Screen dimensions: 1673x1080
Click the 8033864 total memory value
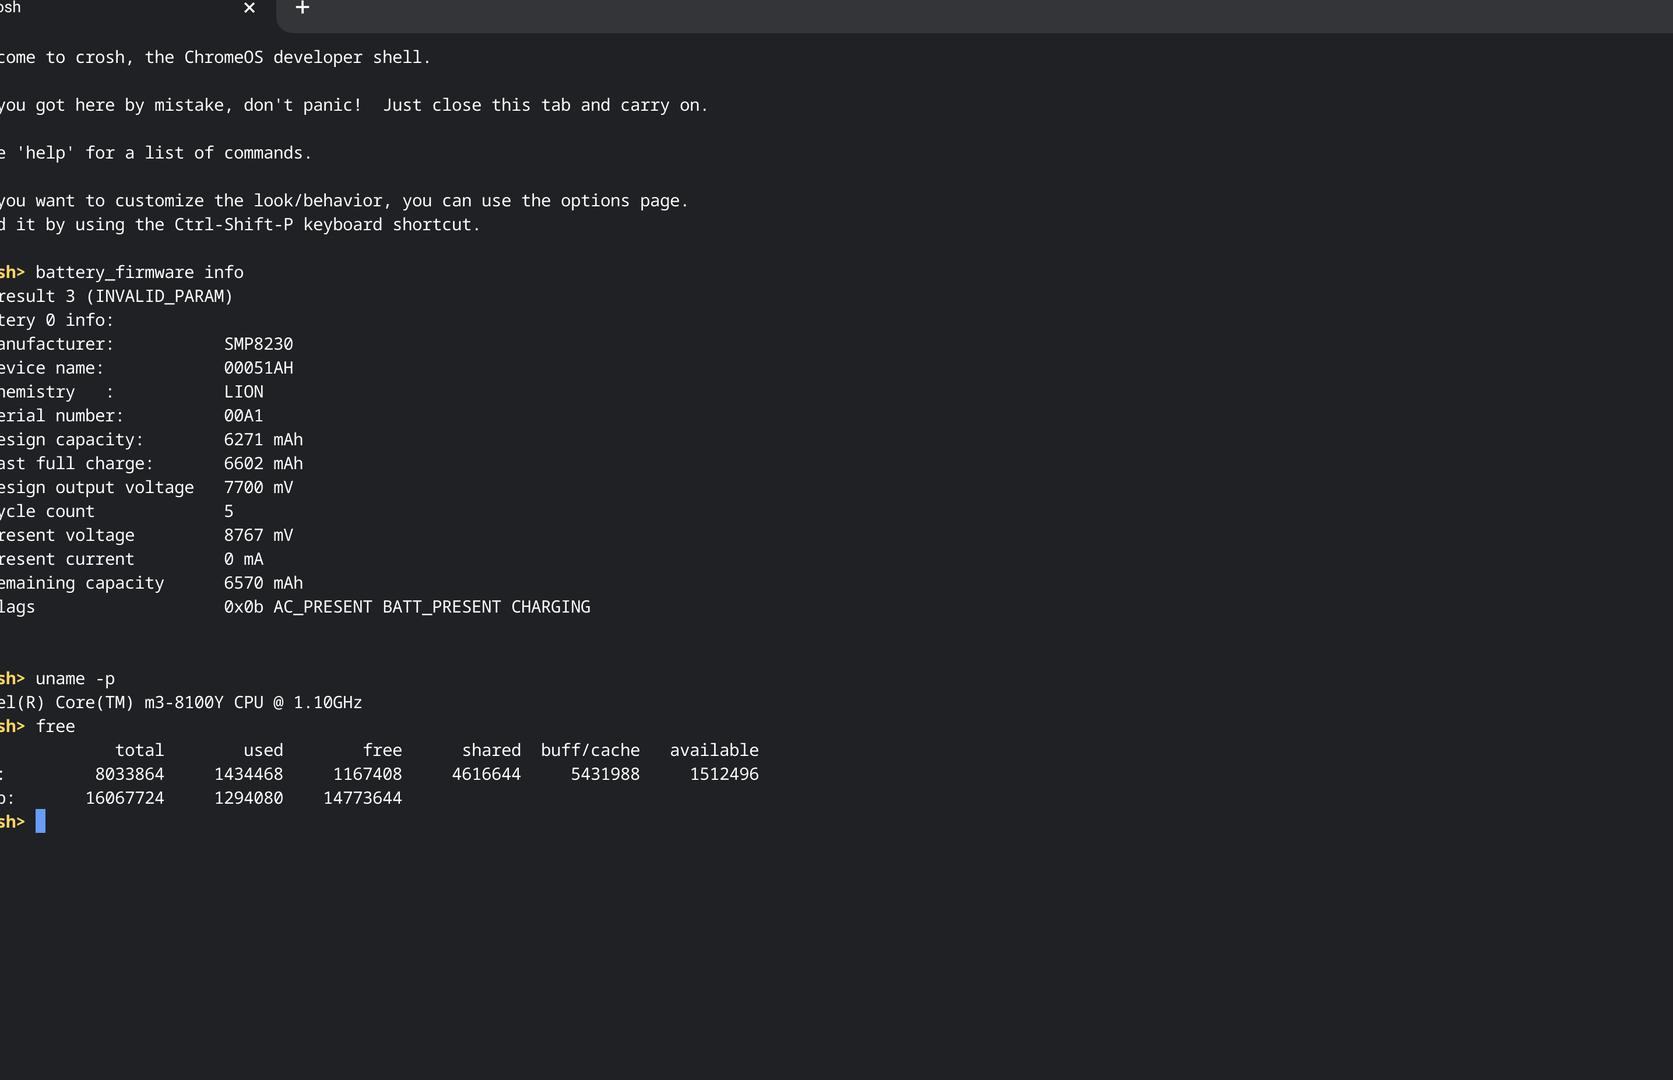pyautogui.click(x=129, y=774)
